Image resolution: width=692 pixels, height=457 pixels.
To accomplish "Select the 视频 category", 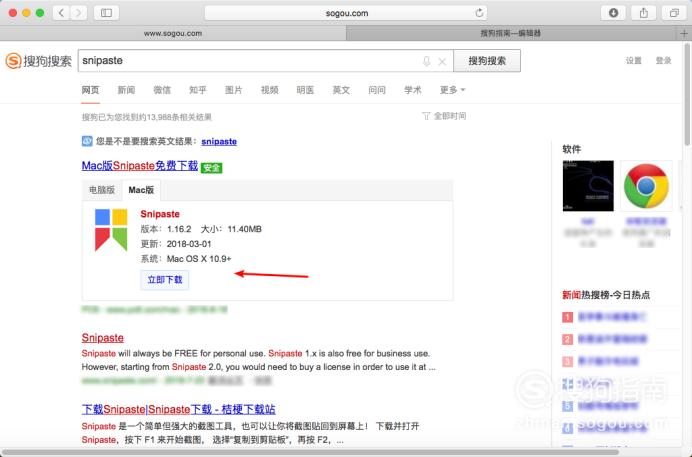I will pos(269,90).
